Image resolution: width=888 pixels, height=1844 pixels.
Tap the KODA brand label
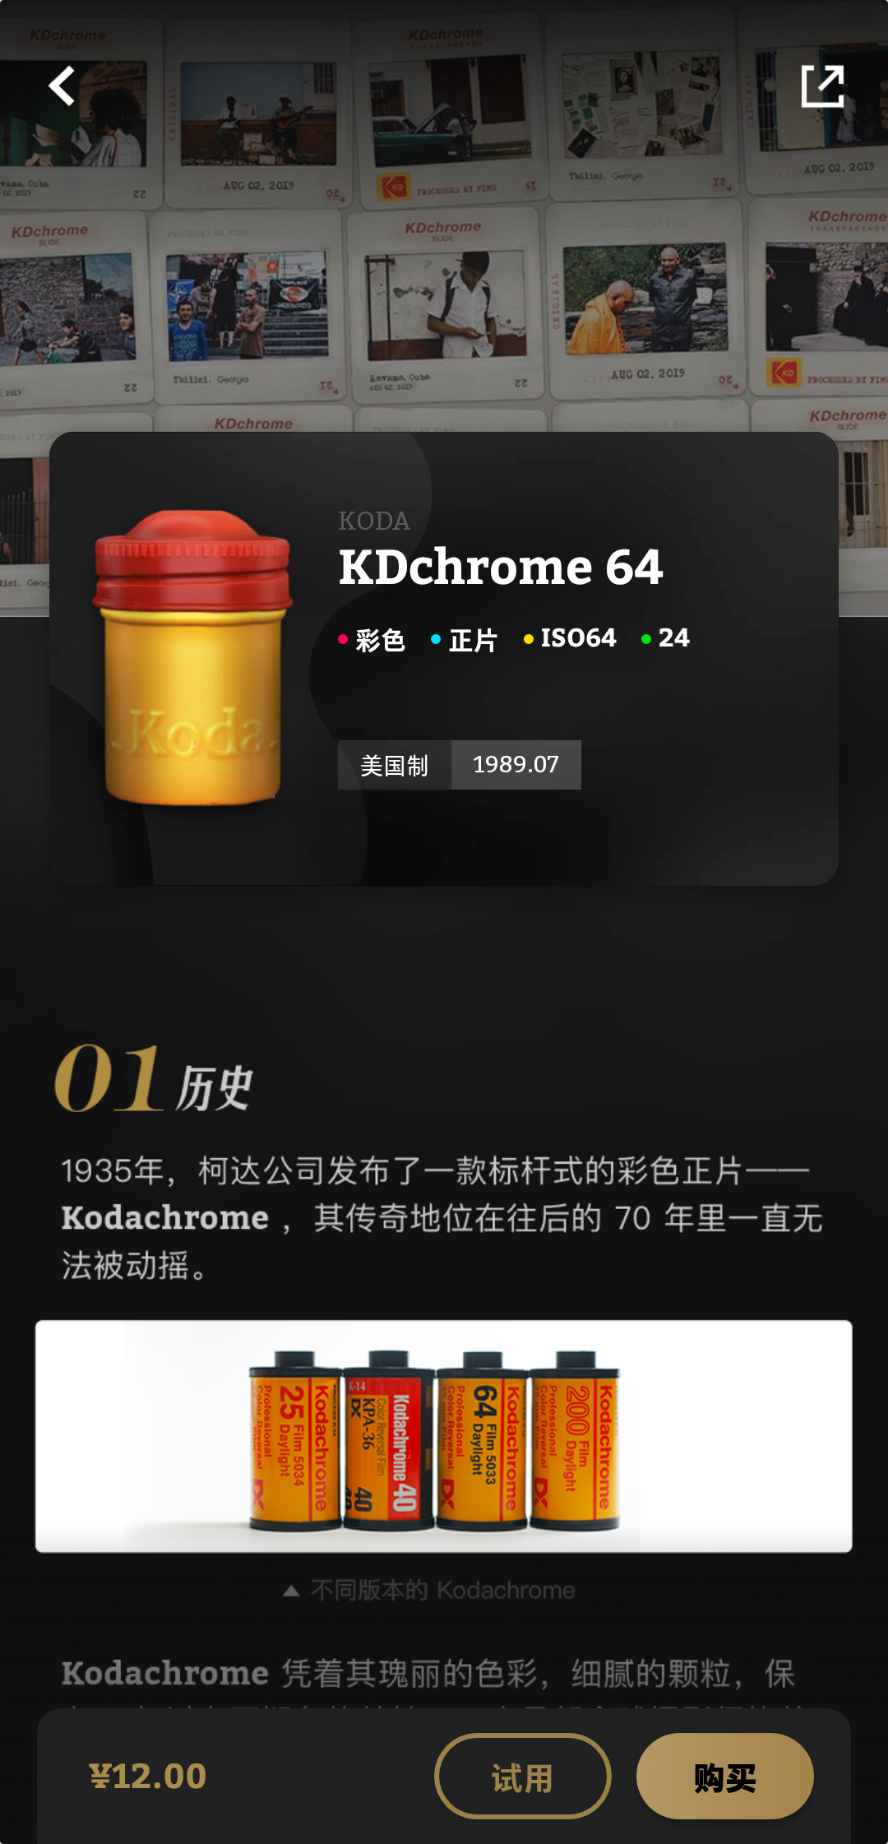click(374, 521)
